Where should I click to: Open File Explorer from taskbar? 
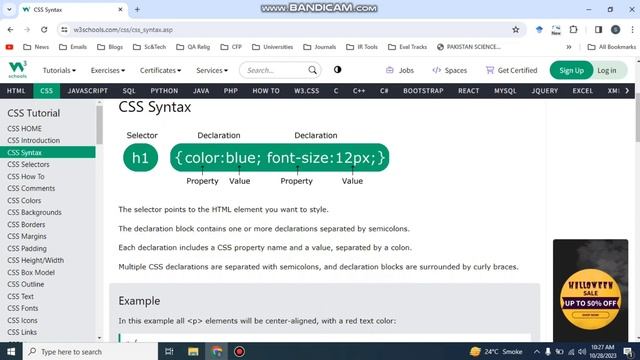click(193, 351)
